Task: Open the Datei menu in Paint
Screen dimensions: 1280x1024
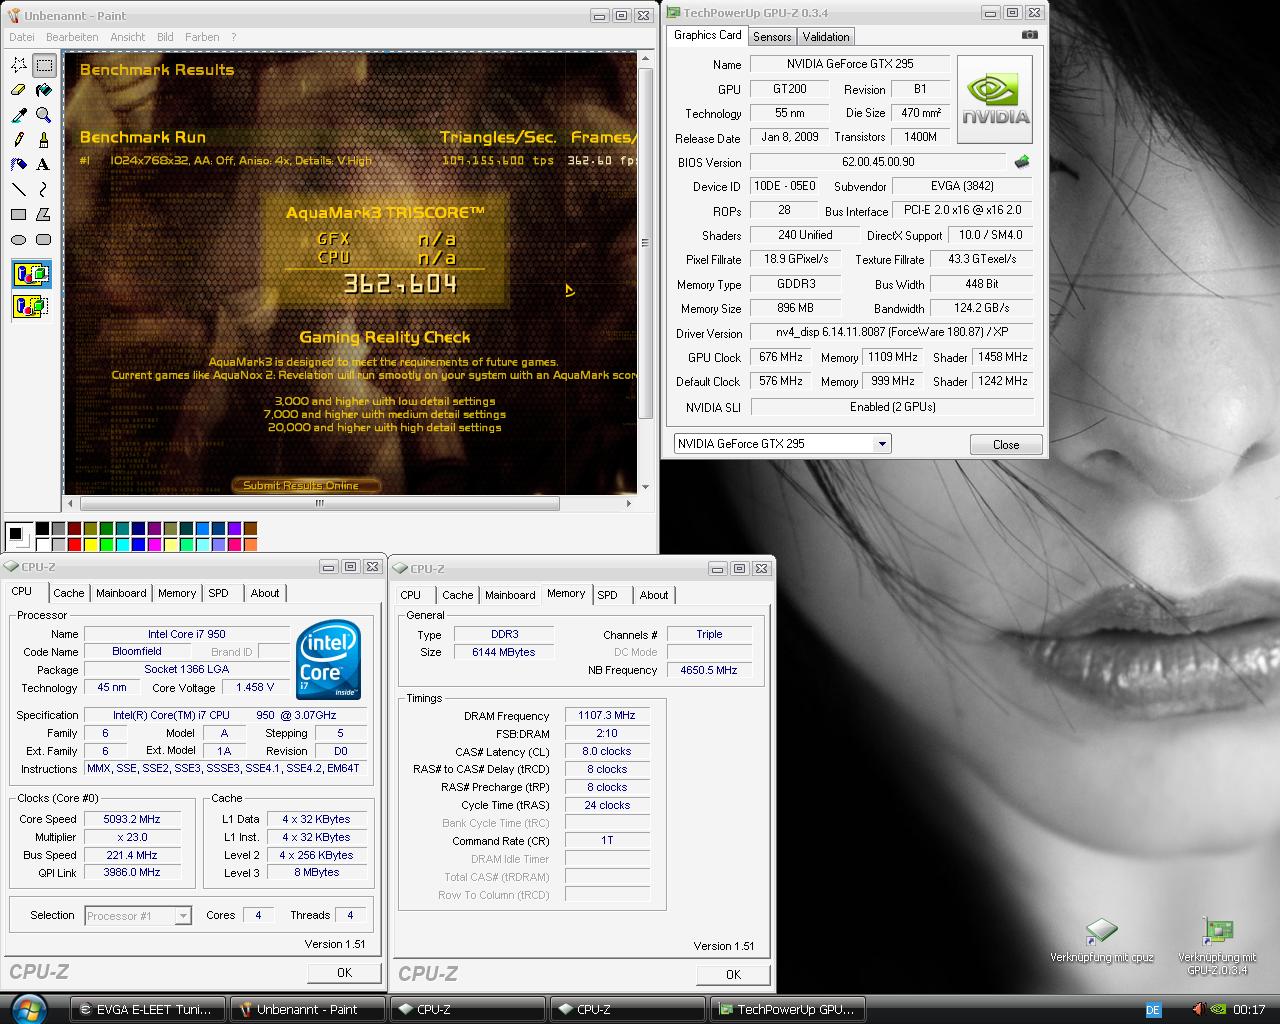Action: tap(21, 37)
